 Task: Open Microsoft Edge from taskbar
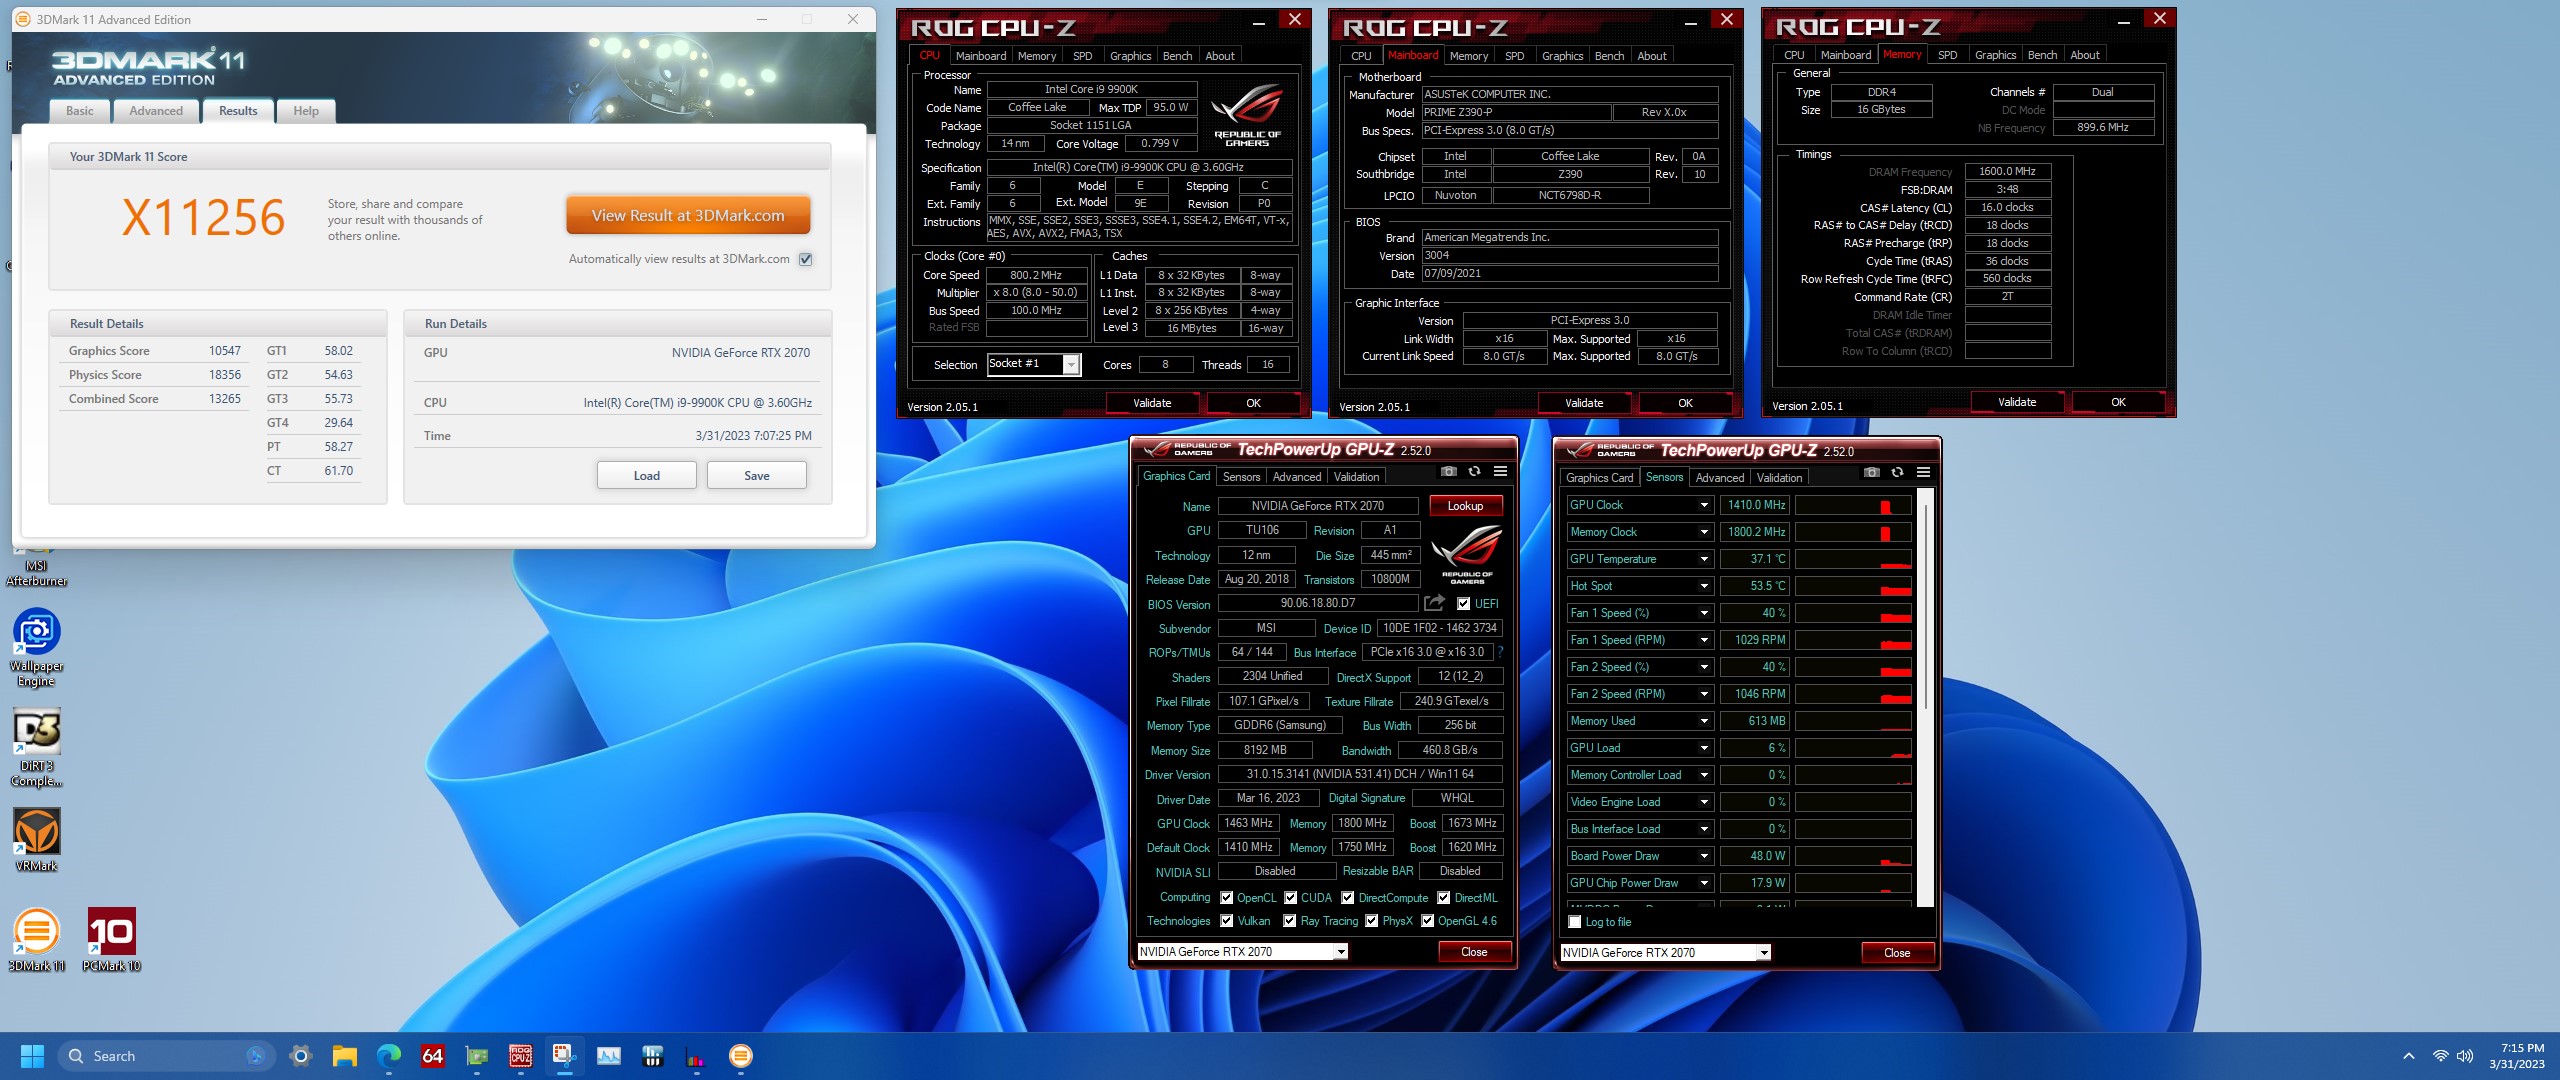click(x=389, y=1056)
